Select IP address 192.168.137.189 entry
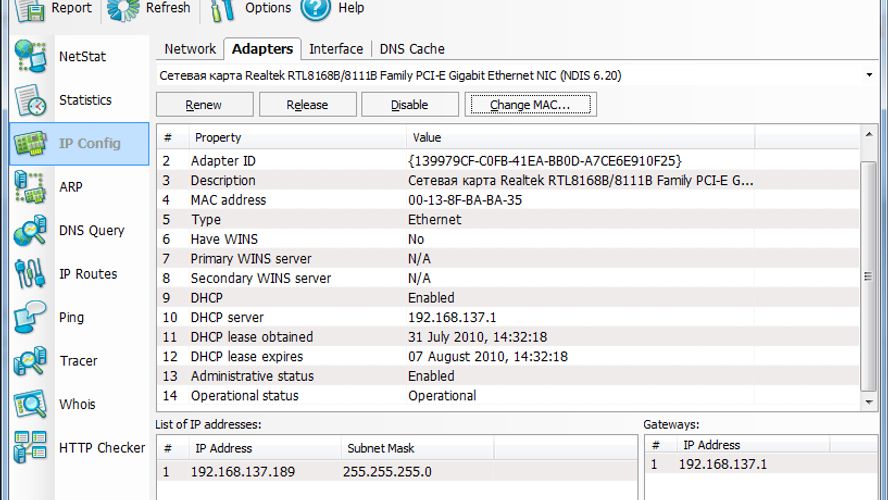 (x=242, y=472)
